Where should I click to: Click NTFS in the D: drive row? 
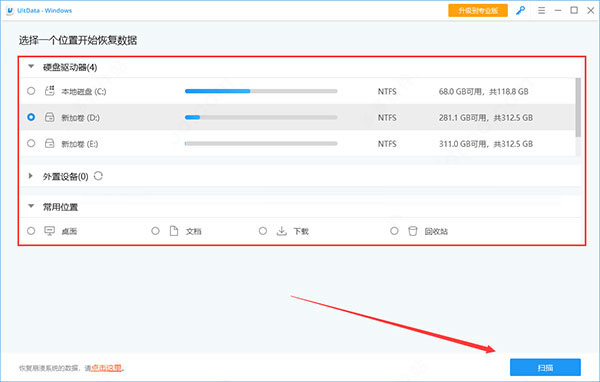(x=387, y=118)
